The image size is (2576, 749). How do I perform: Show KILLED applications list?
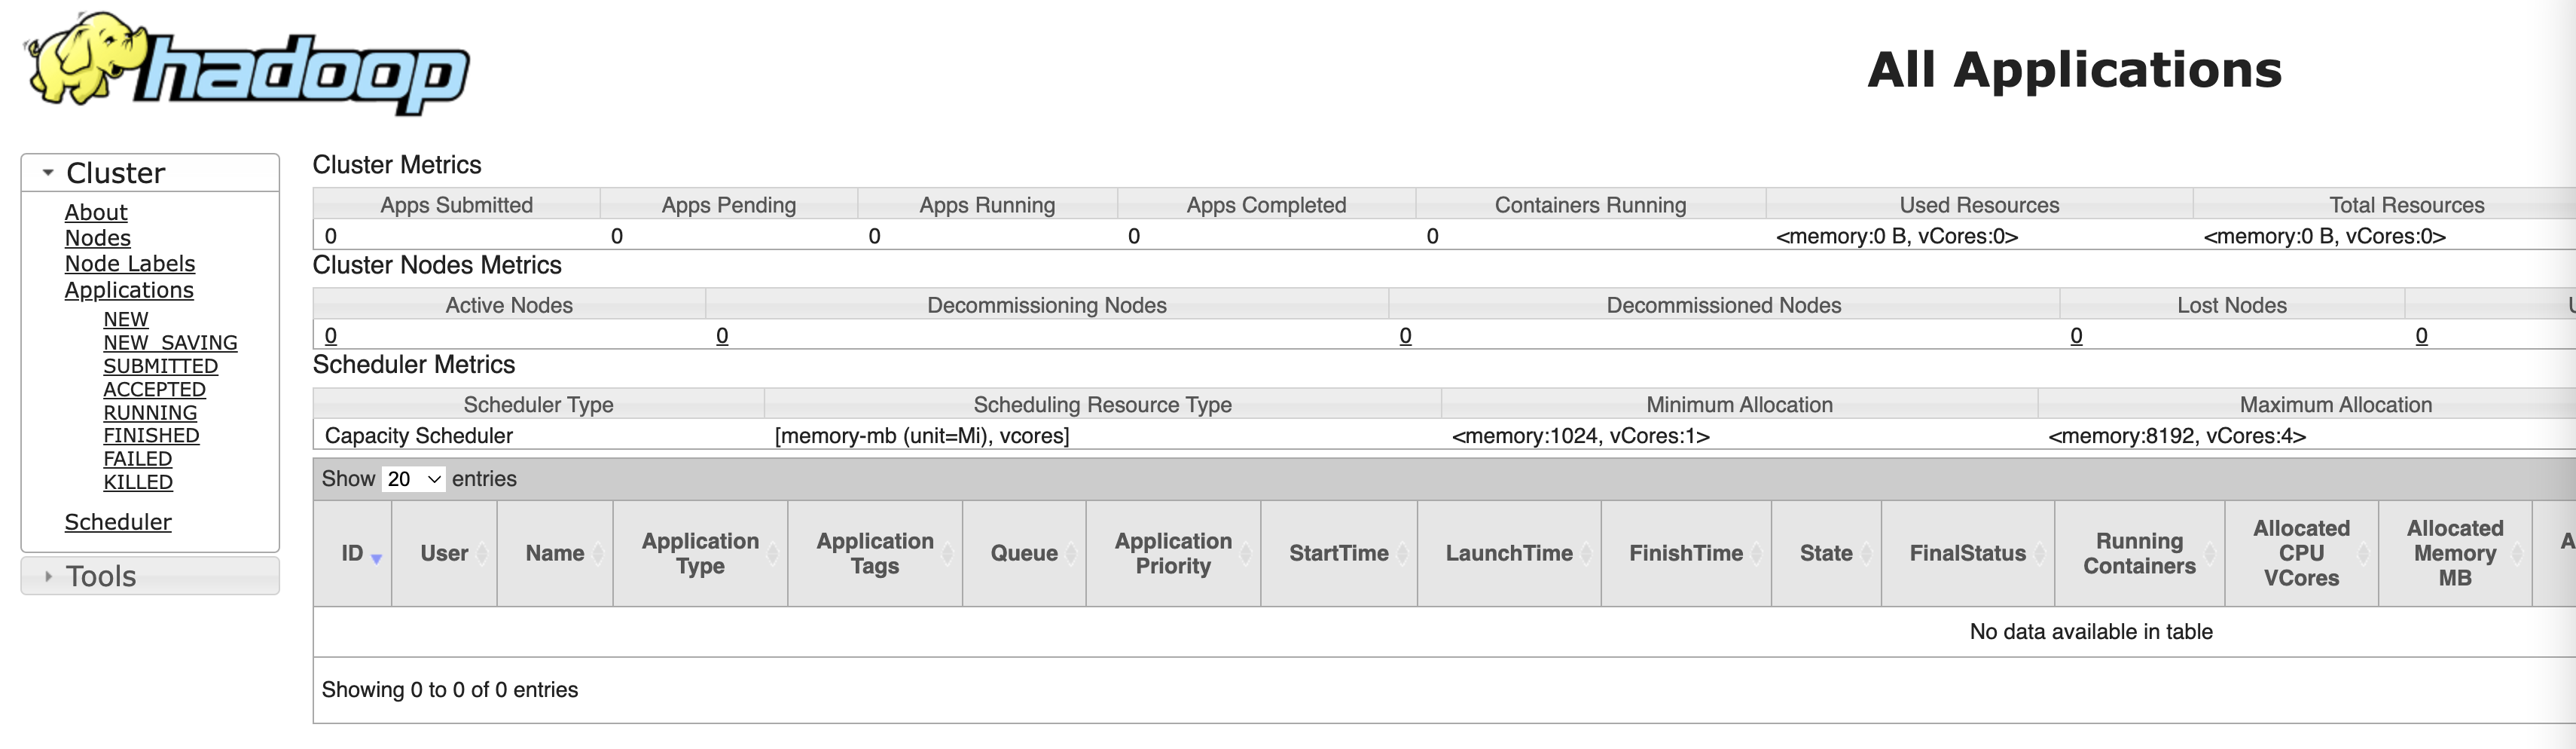[x=138, y=482]
